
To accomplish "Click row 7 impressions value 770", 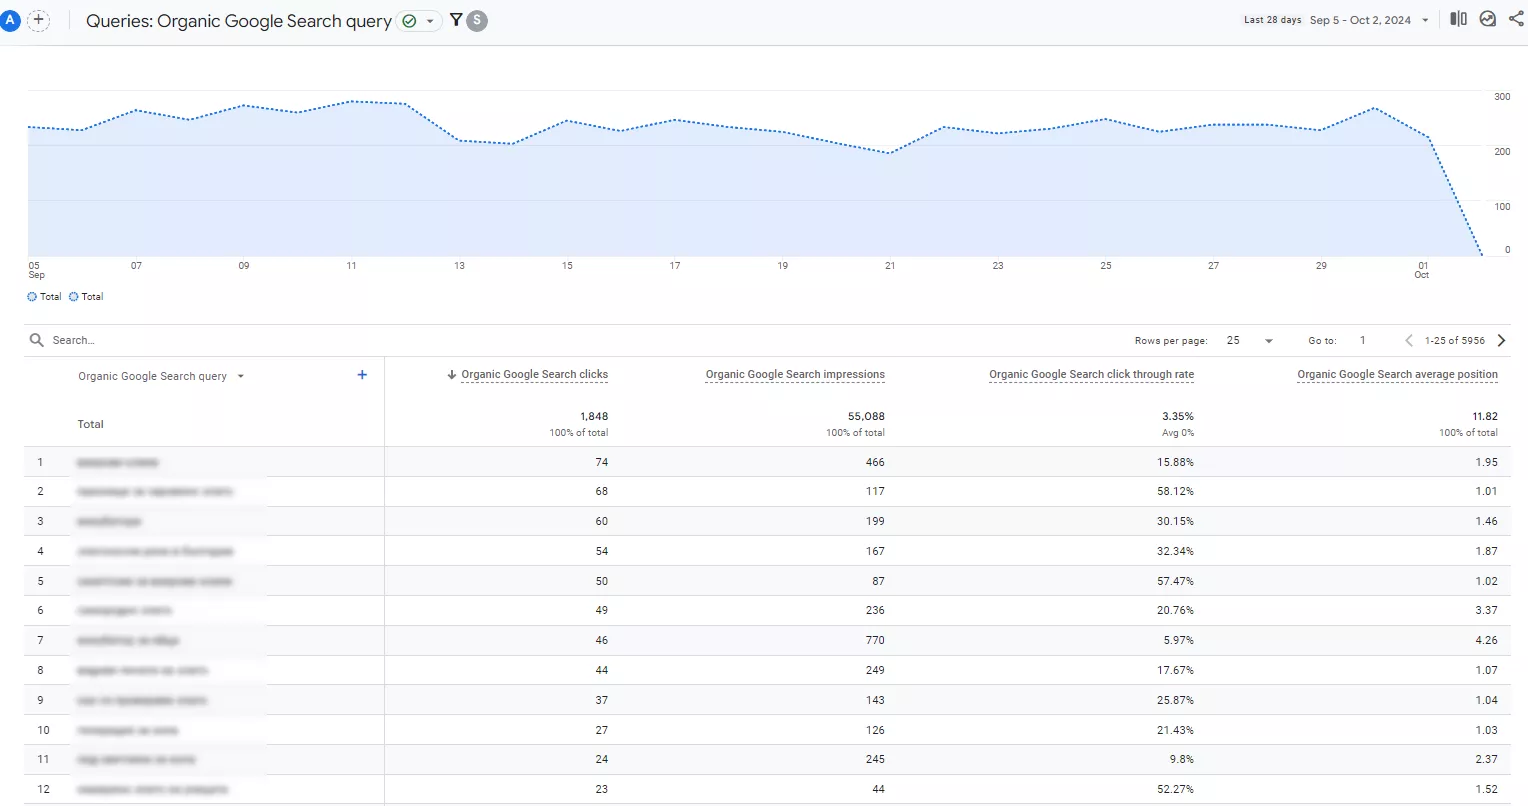I will click(875, 640).
